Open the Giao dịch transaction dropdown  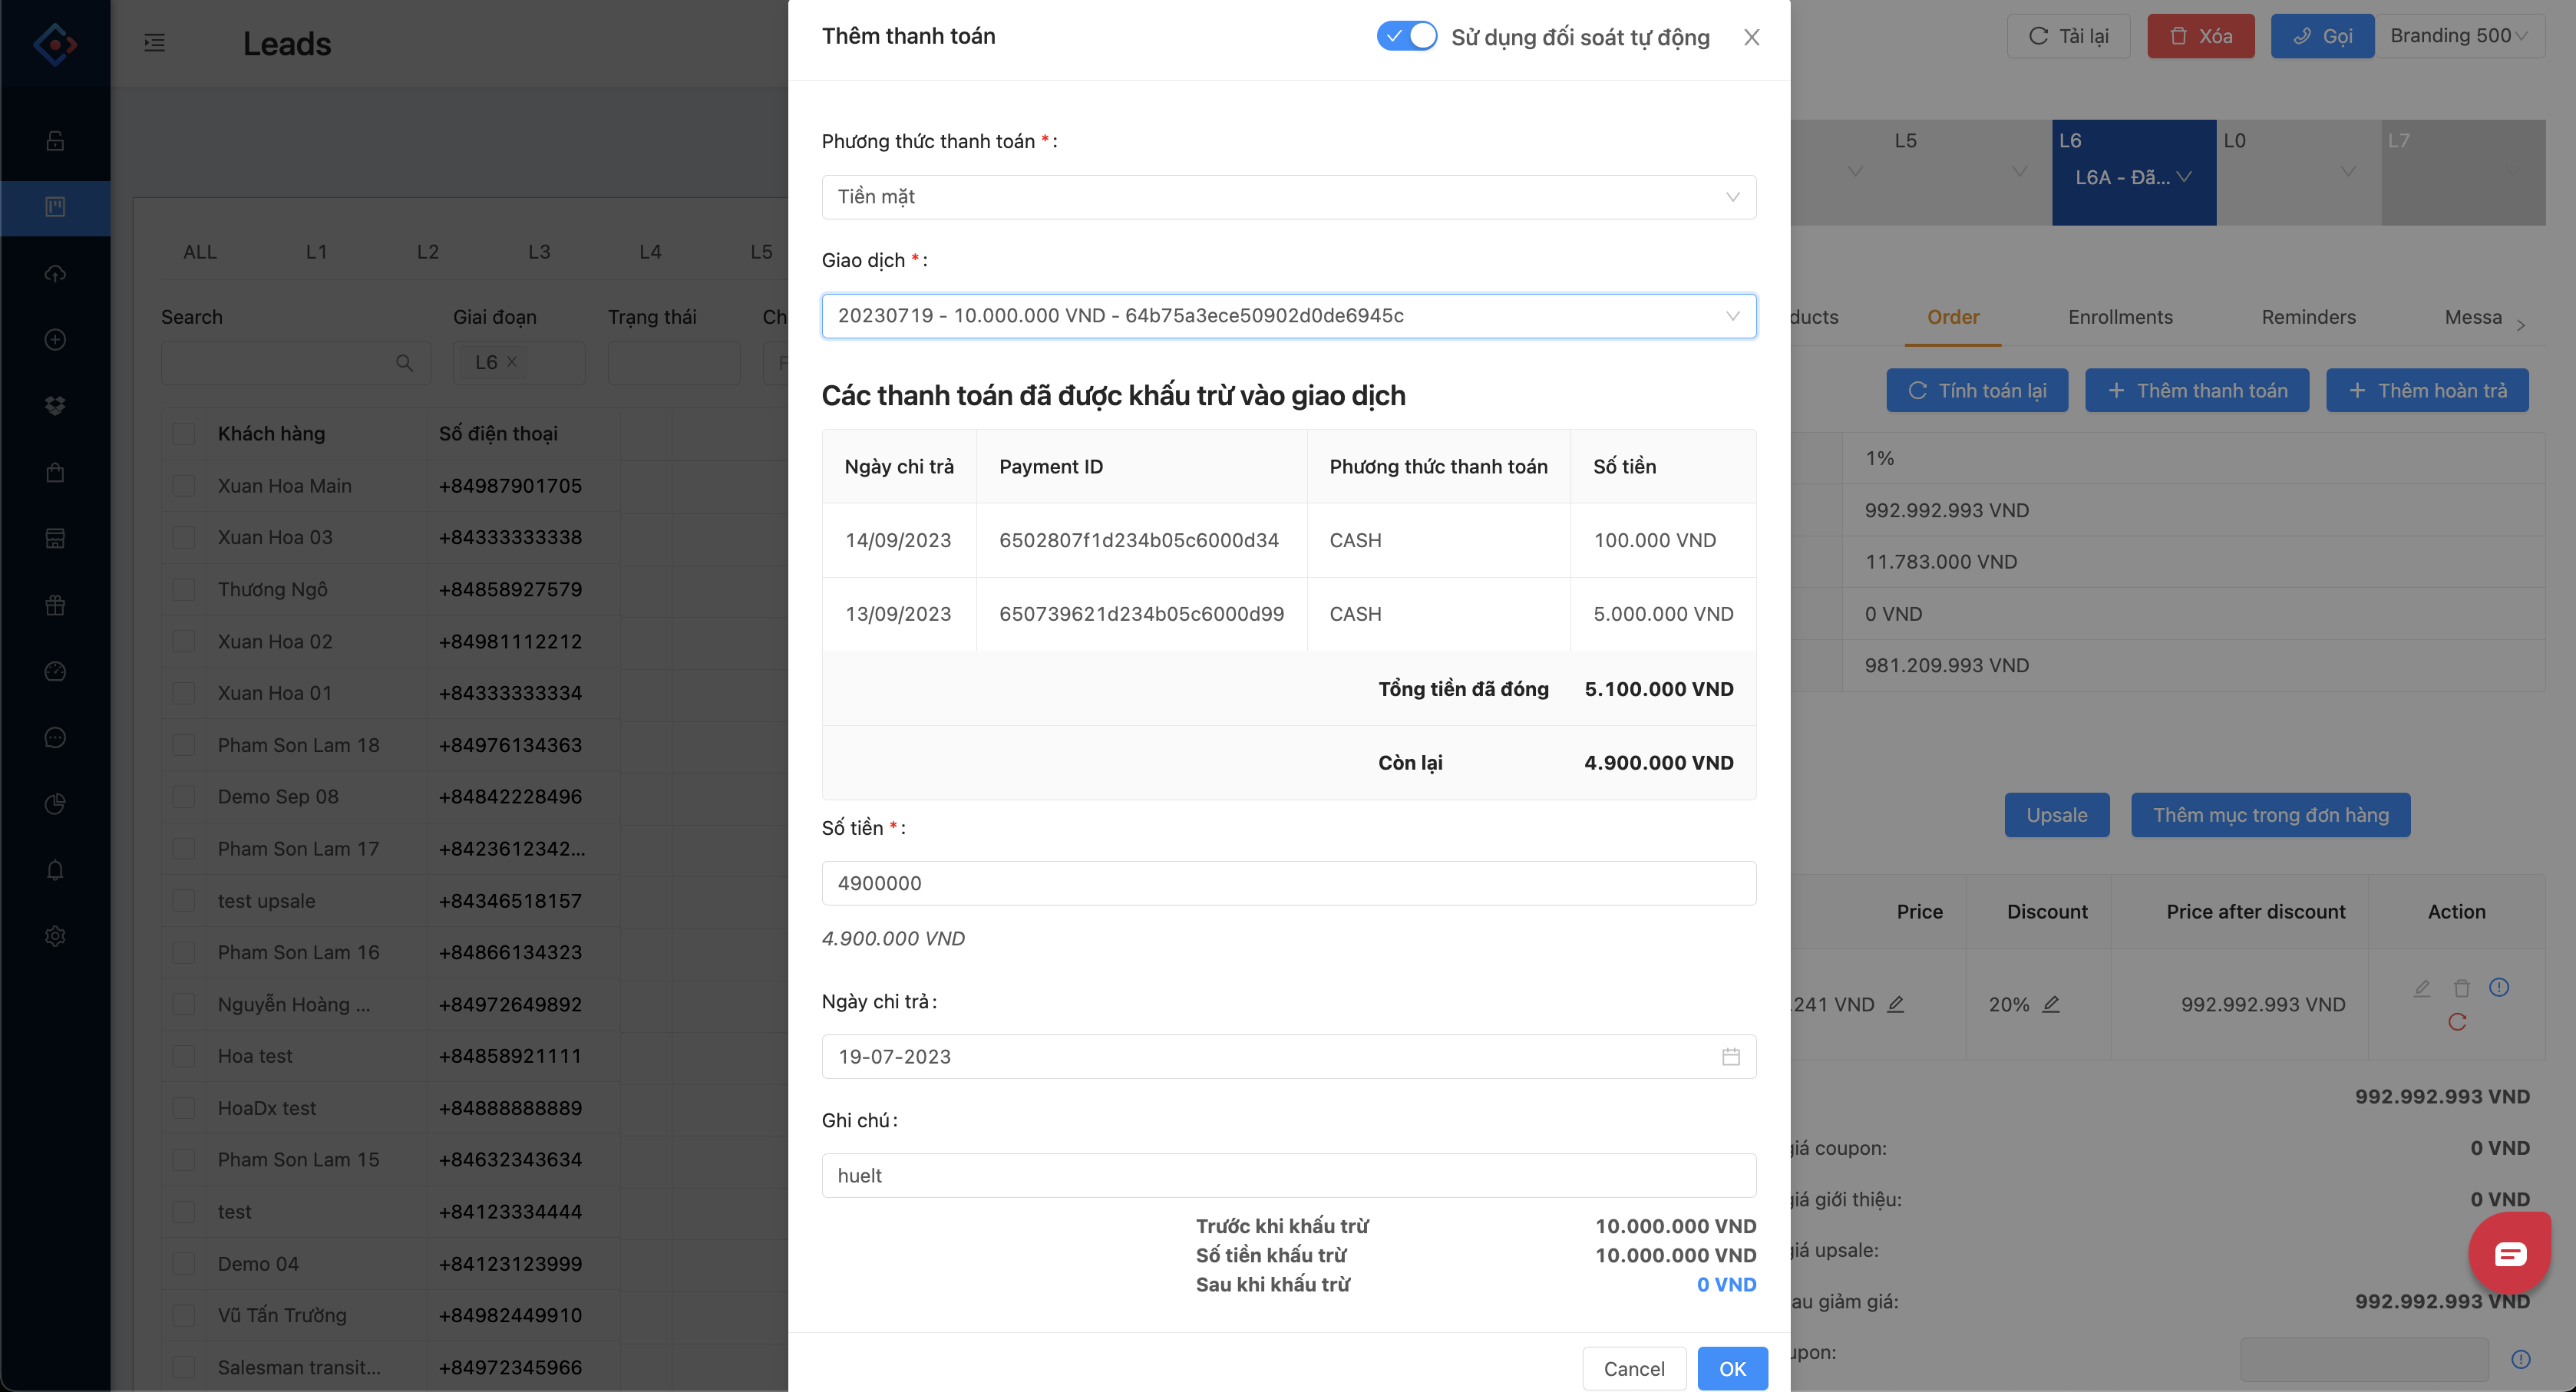[x=1288, y=316]
